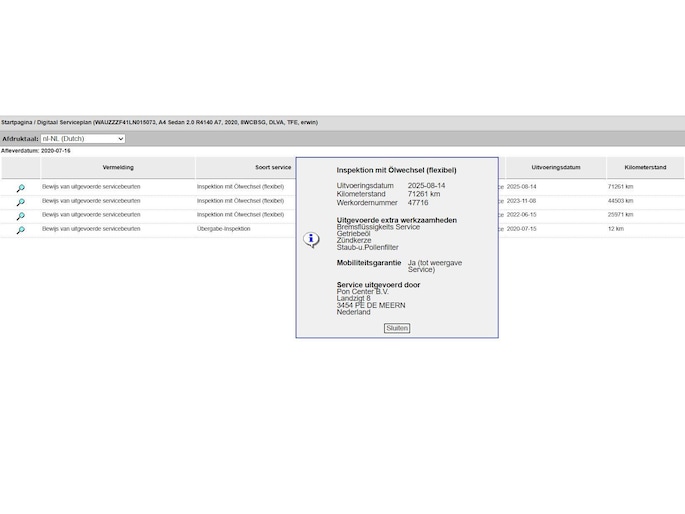Close the dialog with the Sluiten button

coord(397,328)
